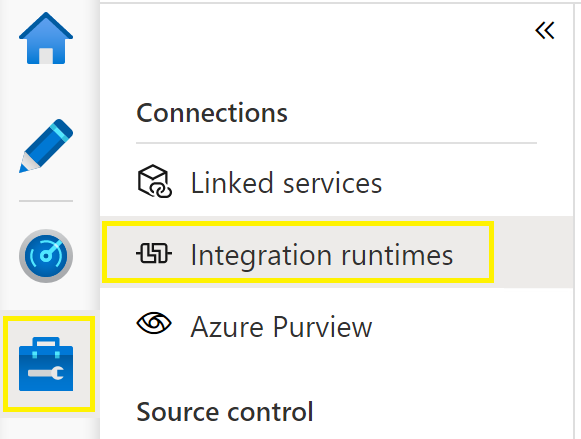Open the Monitor gauge hub

point(46,256)
